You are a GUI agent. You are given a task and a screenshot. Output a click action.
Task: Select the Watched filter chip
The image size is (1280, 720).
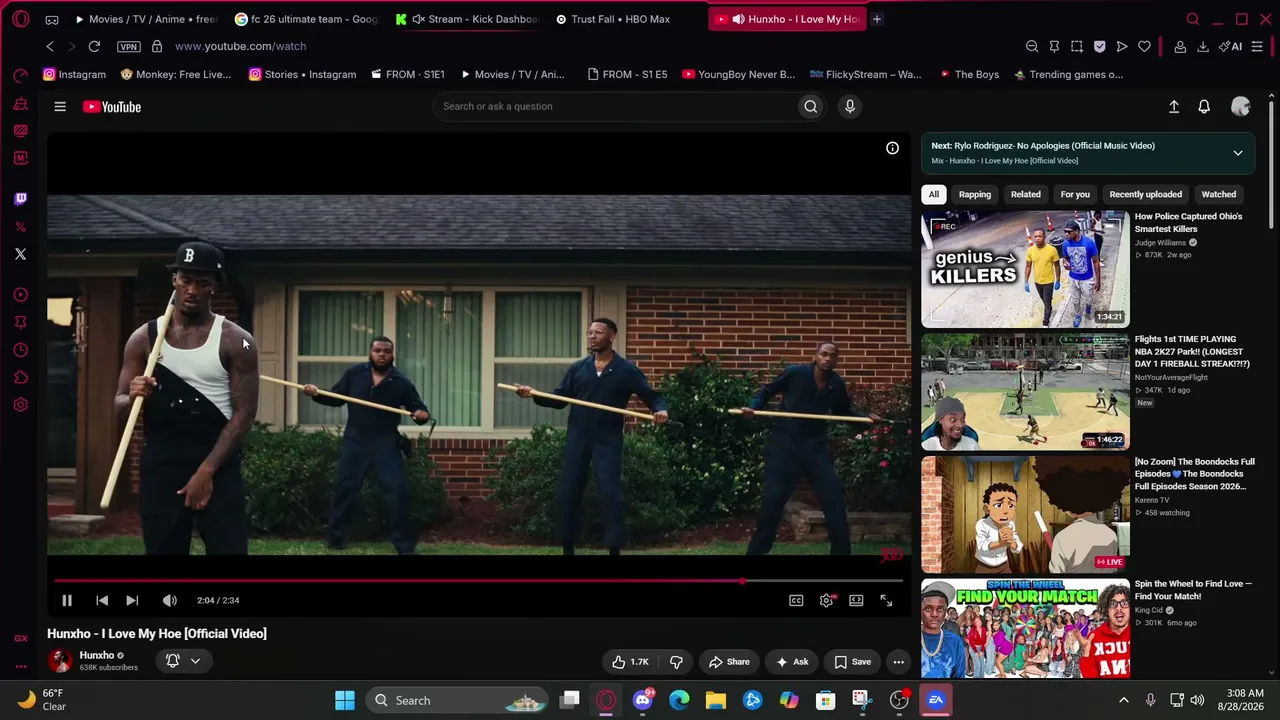coord(1219,194)
